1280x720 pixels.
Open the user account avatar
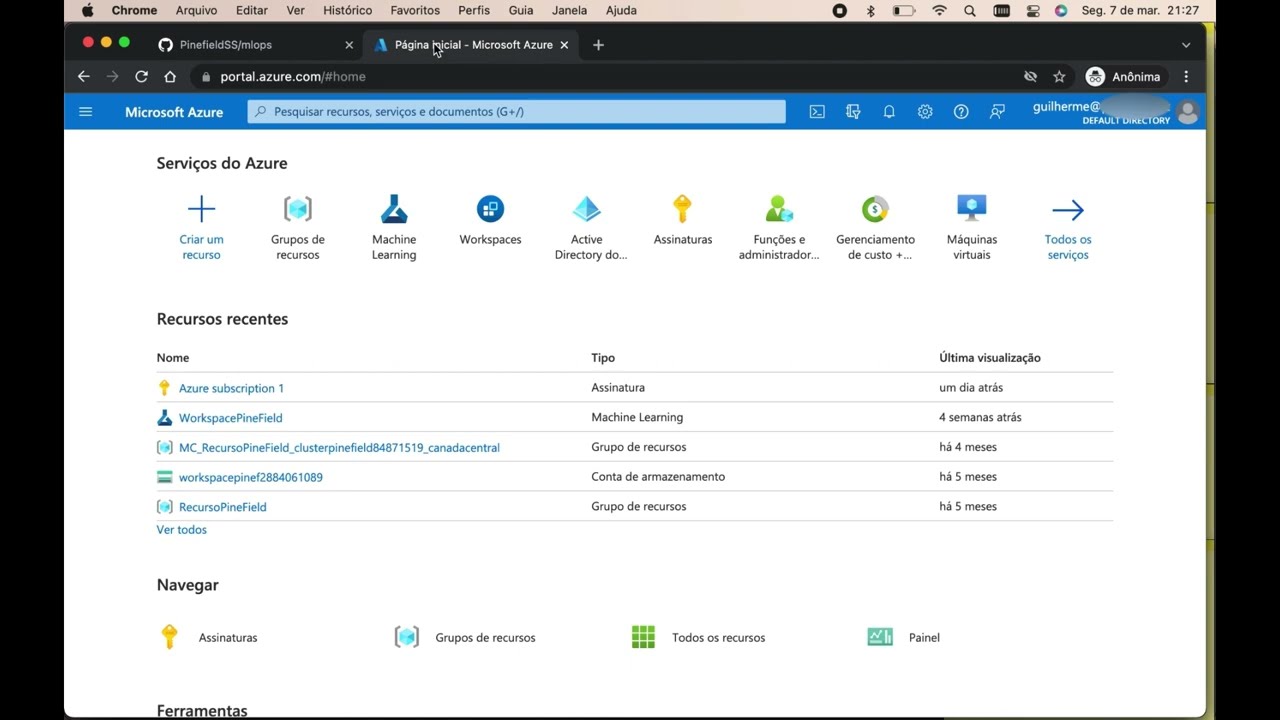point(1188,112)
